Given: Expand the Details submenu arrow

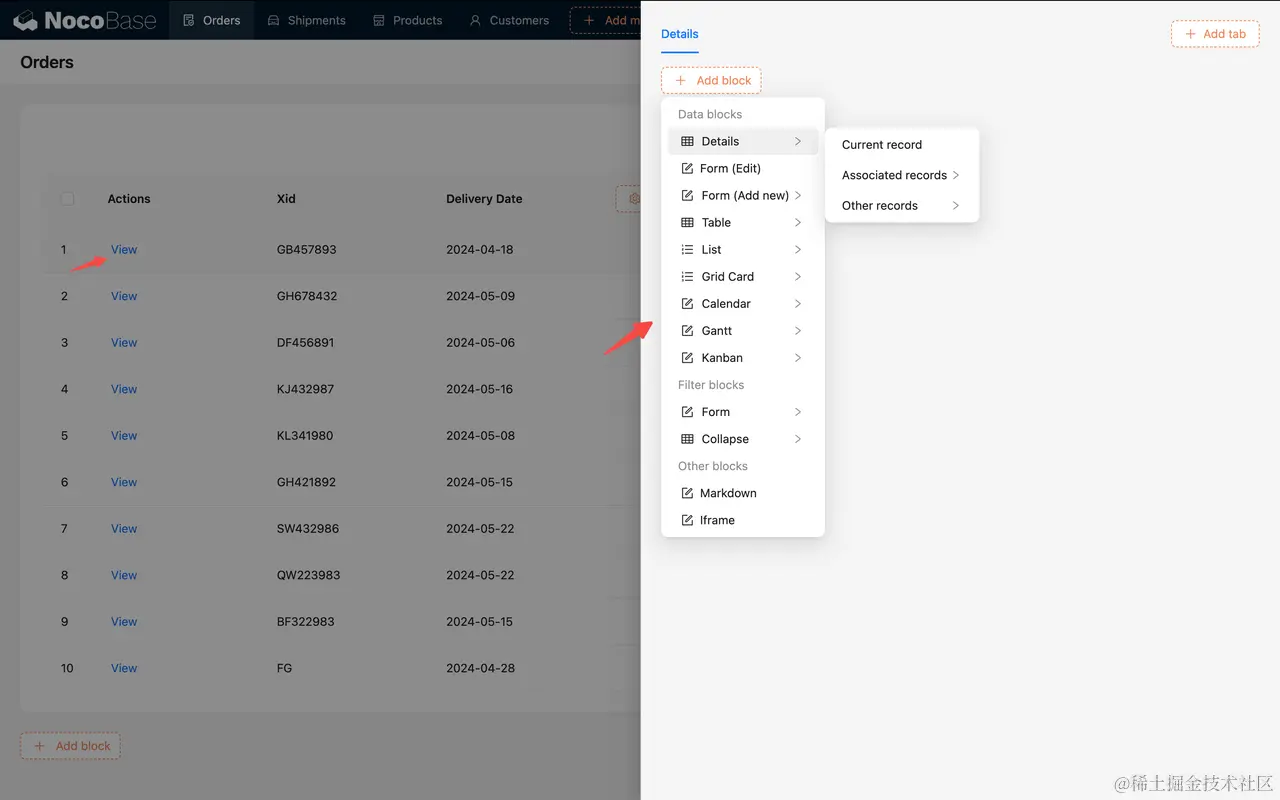Looking at the screenshot, I should tap(798, 142).
